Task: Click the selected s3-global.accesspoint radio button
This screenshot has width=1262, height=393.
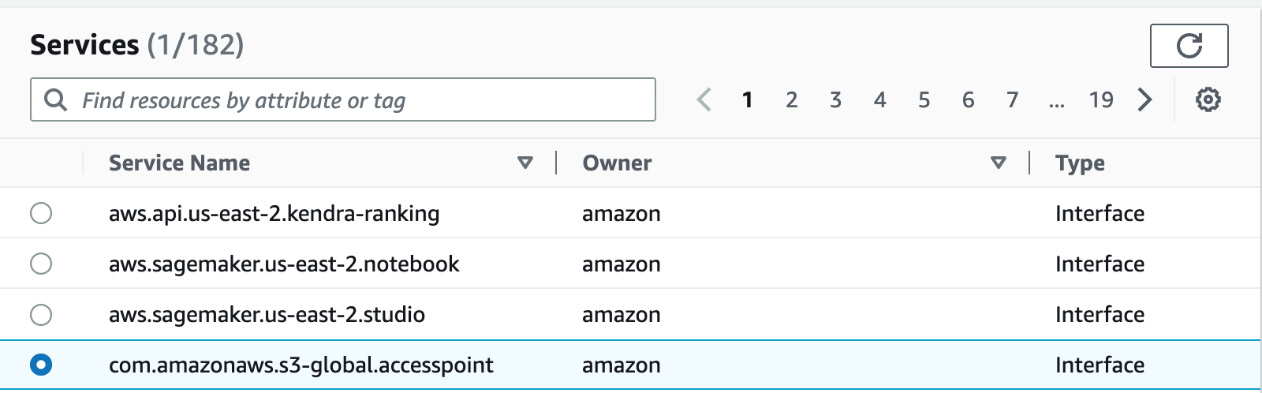Action: click(41, 366)
